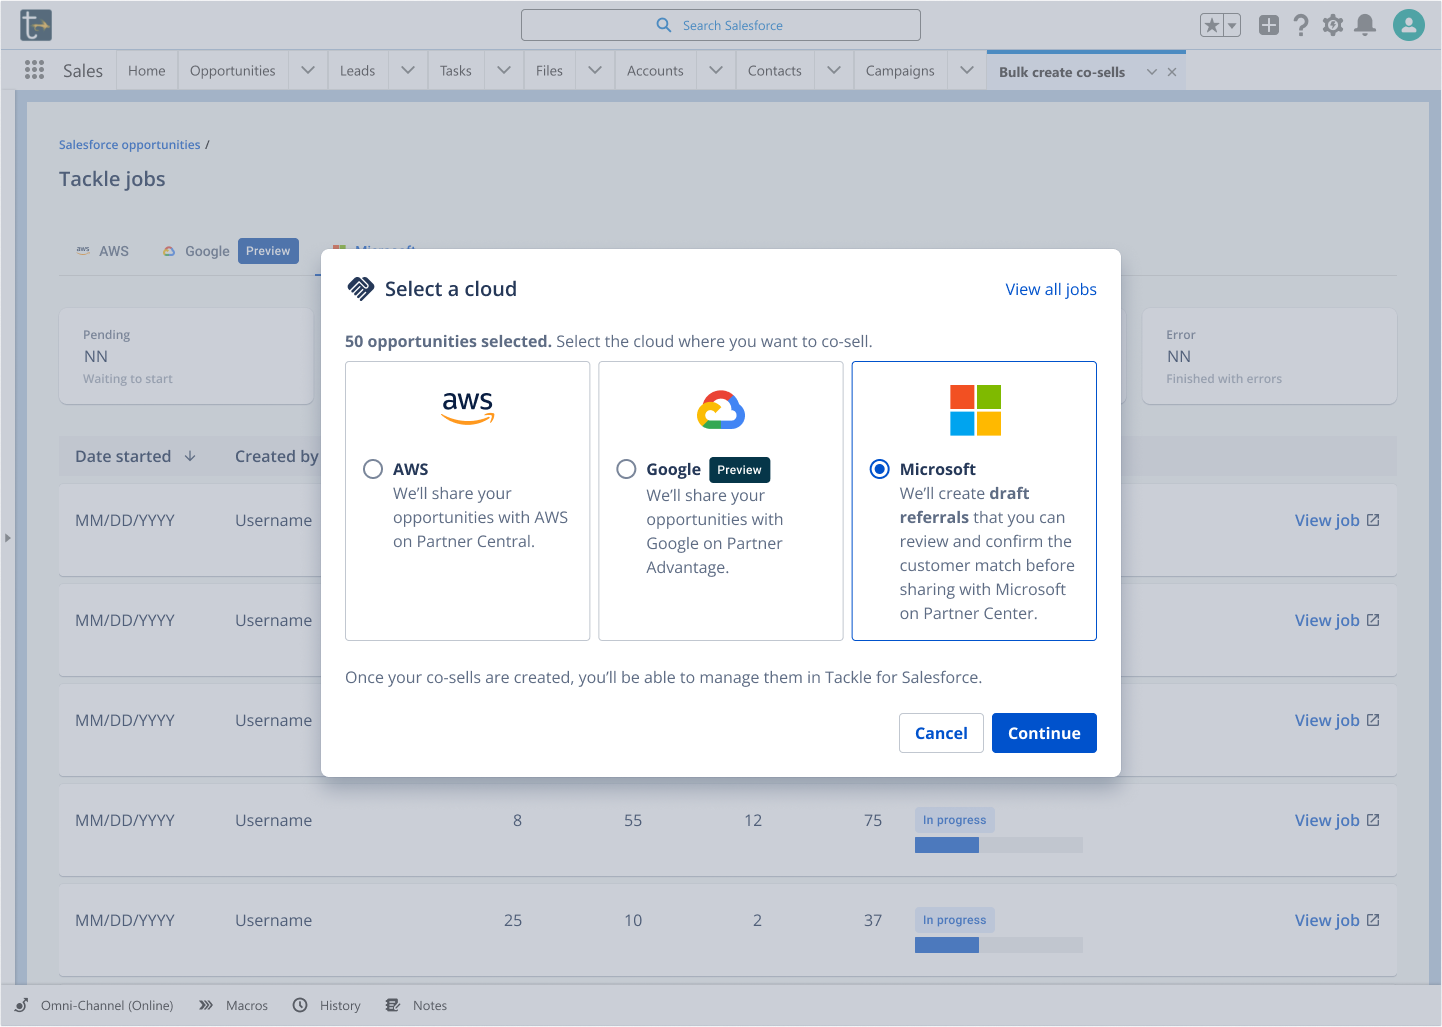Image resolution: width=1442 pixels, height=1027 pixels.
Task: Click the progress bar in the 75 row
Action: (998, 845)
